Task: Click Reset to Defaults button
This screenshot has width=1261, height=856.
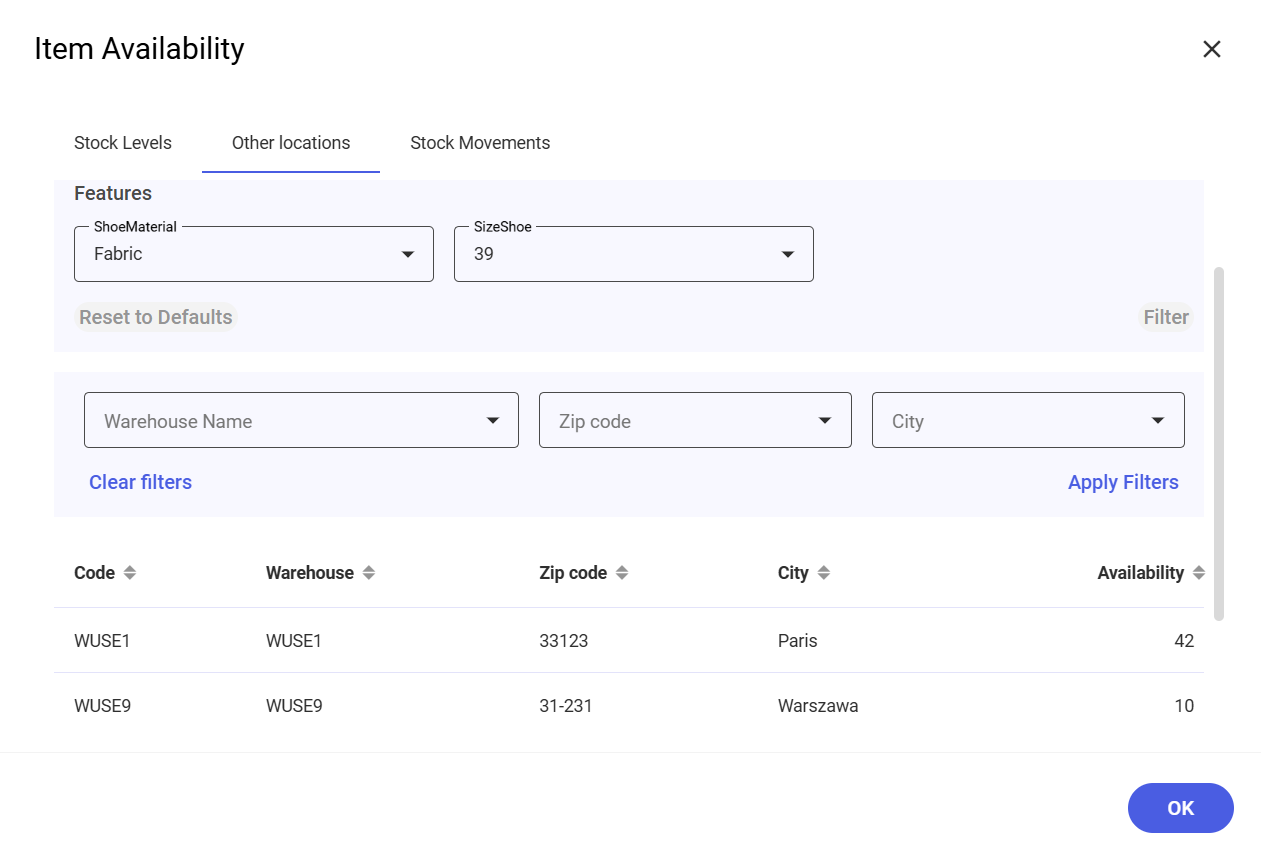Action: pyautogui.click(x=156, y=317)
